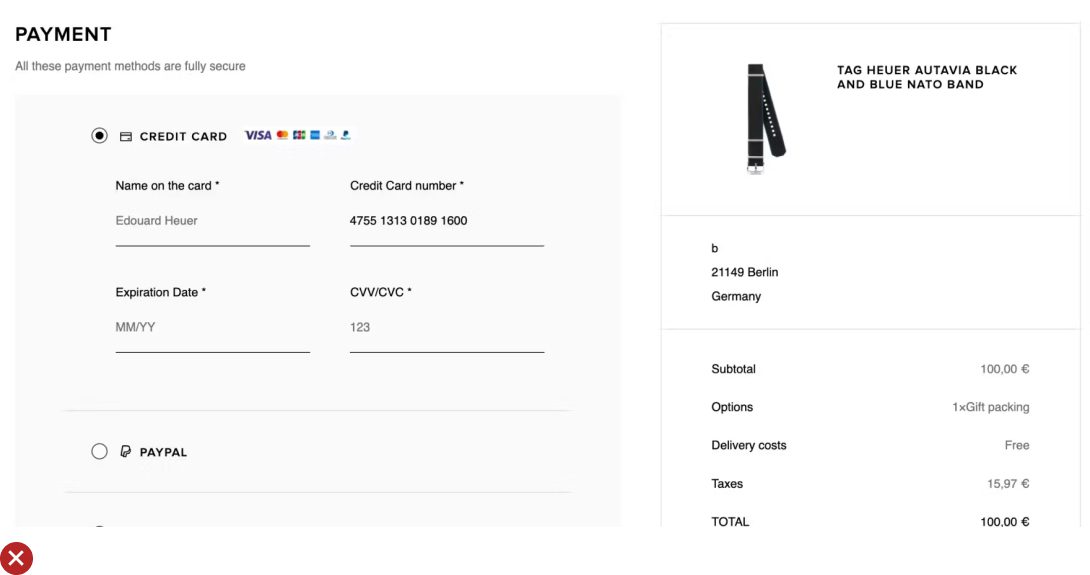Viewport: 1090px width, 575px height.
Task: Click the small PayPal logo in card logos row
Action: [x=345, y=135]
